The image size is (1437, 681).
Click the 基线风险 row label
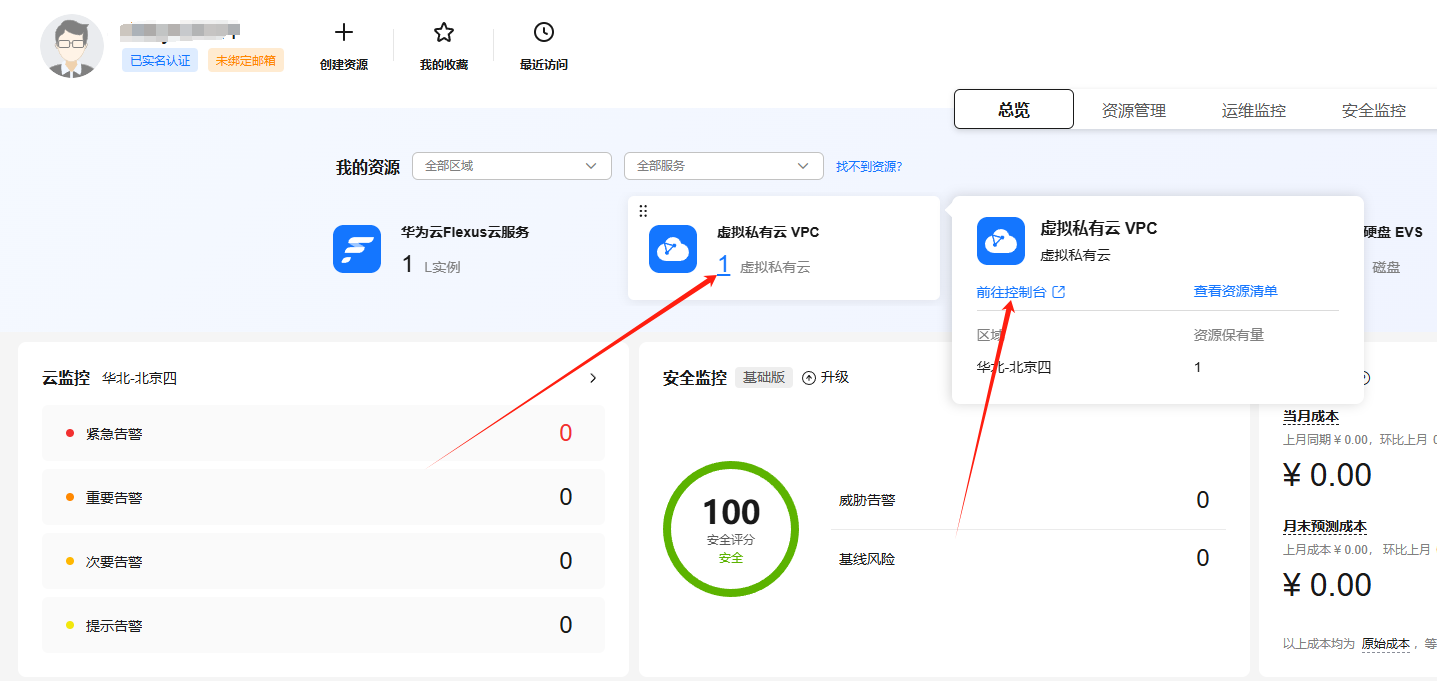click(867, 558)
